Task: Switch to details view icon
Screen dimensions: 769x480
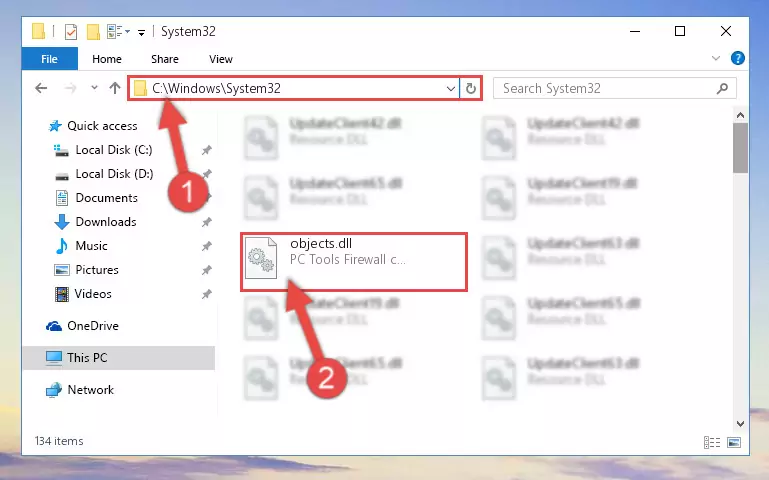Action: [712, 442]
